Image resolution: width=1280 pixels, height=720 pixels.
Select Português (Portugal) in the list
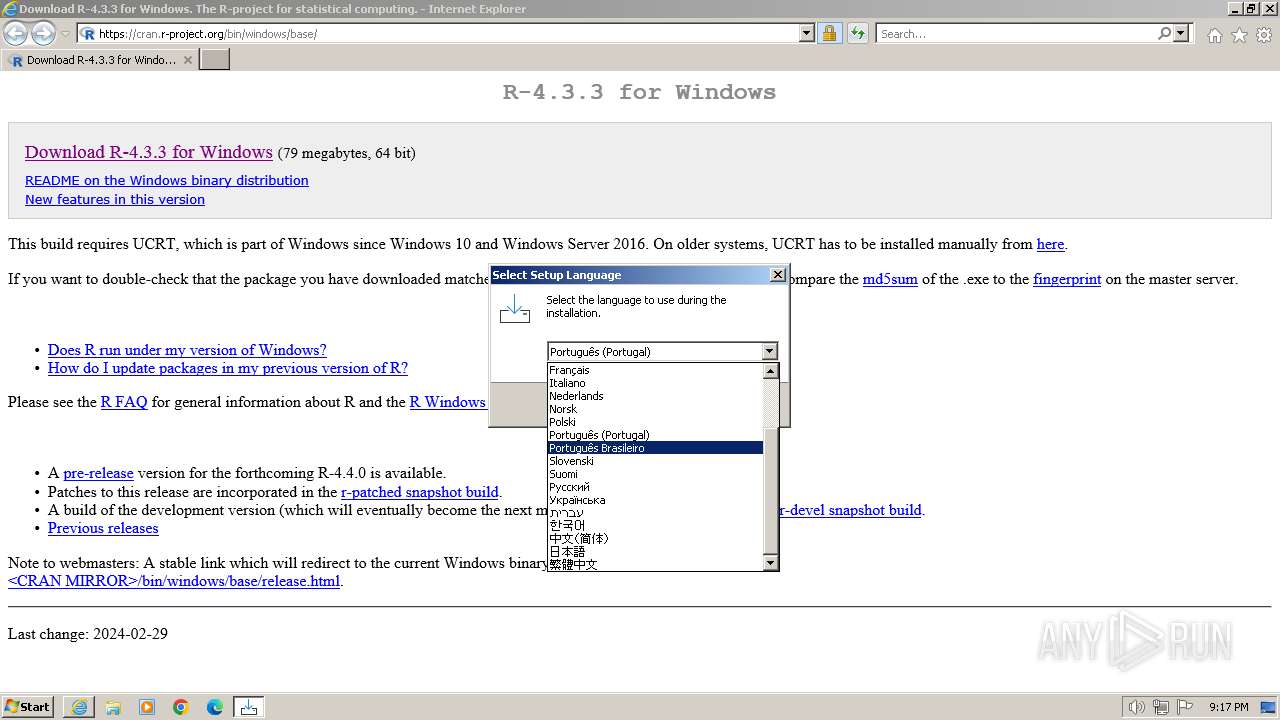tap(655, 435)
